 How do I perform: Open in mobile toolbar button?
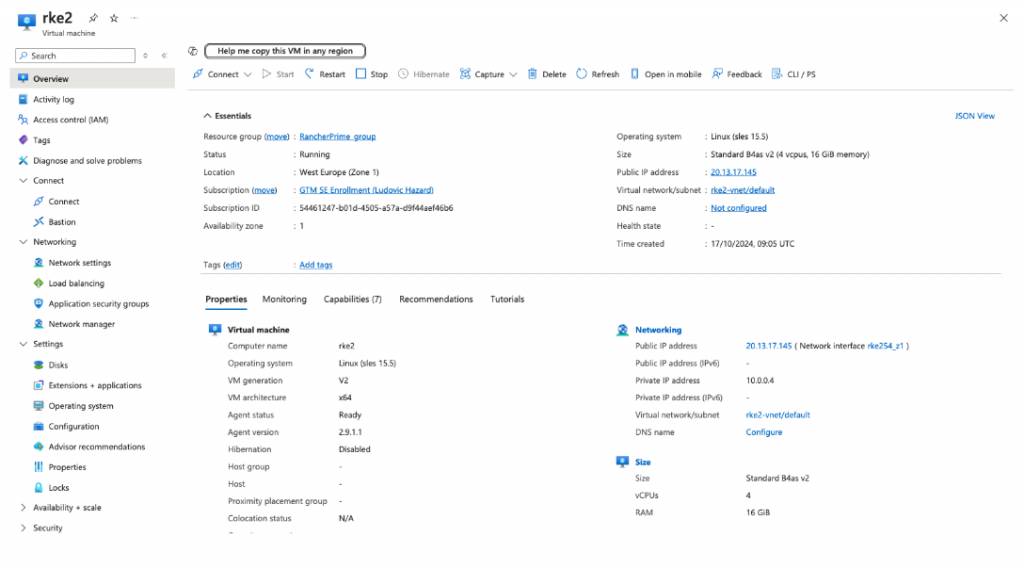[x=665, y=74]
